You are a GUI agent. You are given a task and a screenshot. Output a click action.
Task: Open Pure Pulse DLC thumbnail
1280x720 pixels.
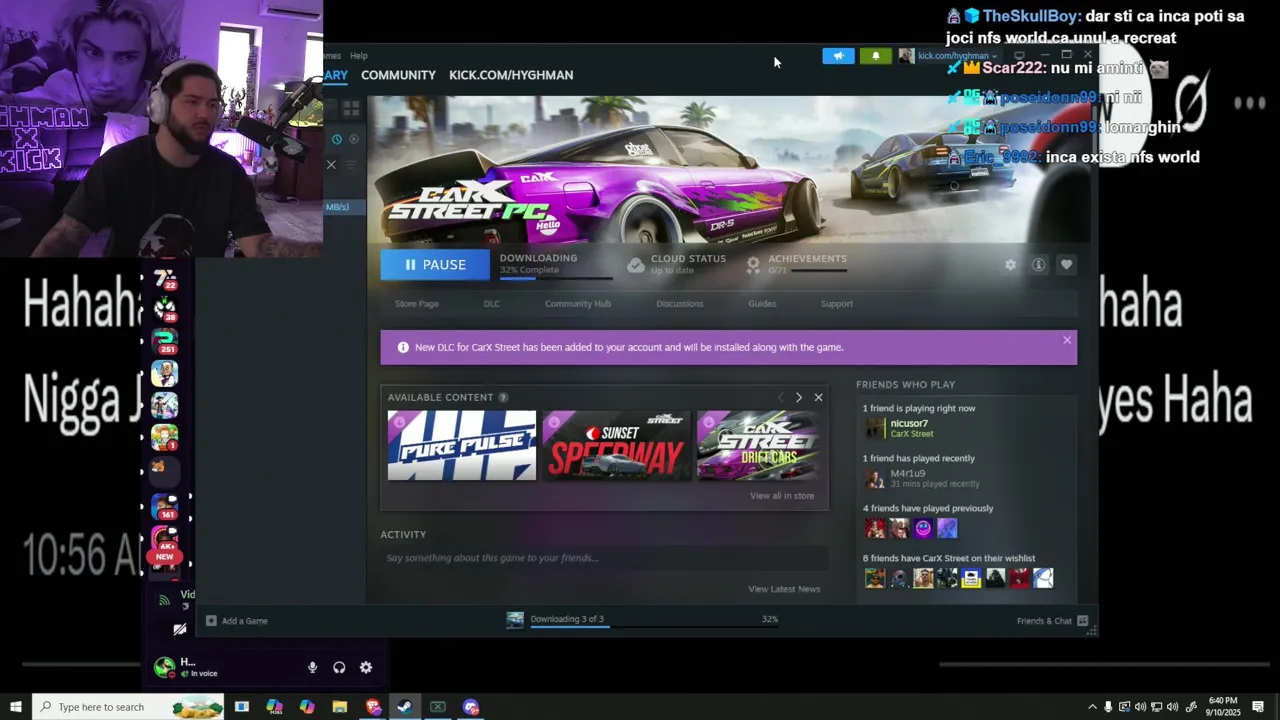[x=462, y=445]
